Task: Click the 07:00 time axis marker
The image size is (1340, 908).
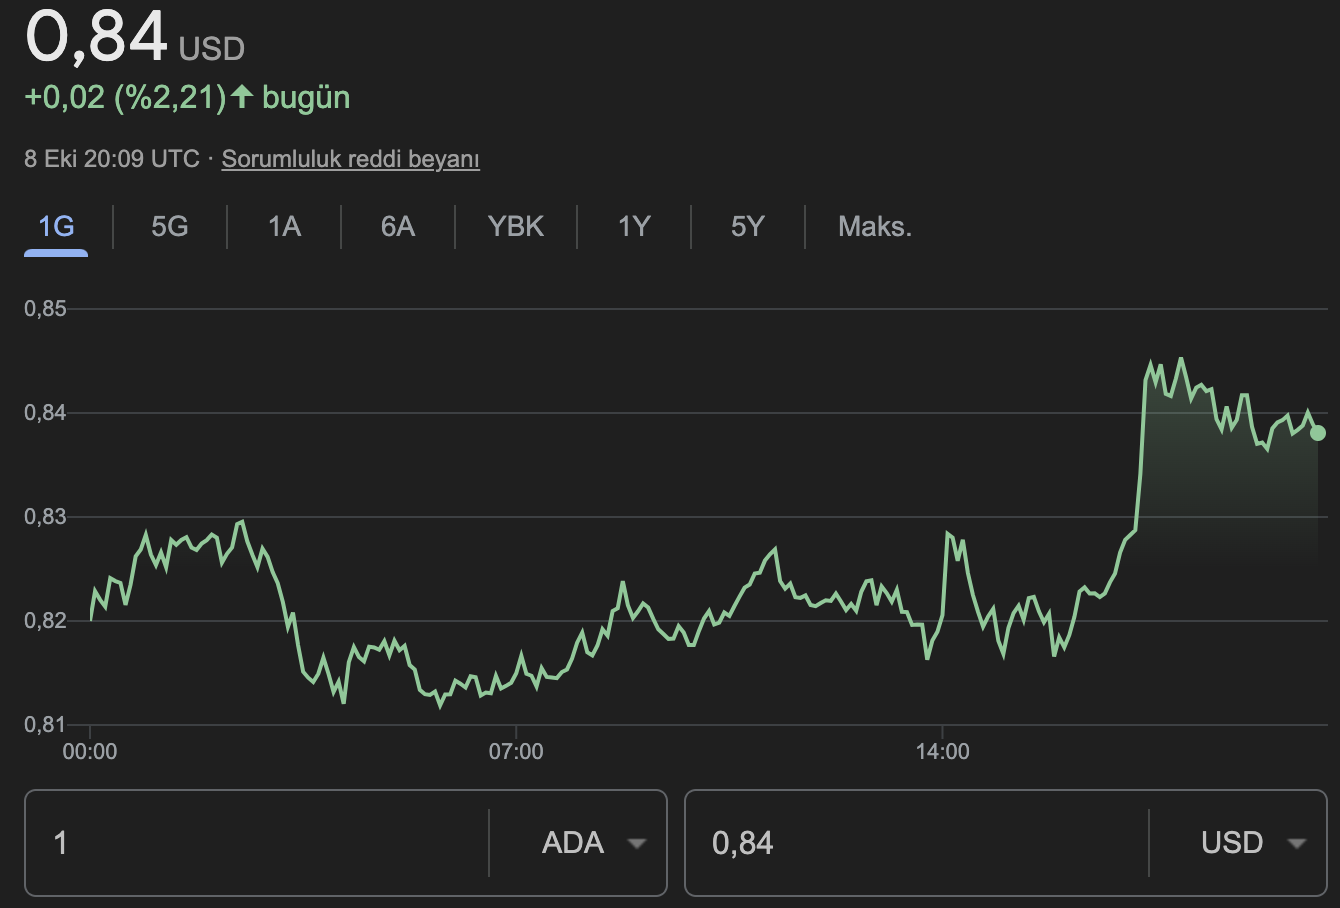Action: pos(516,752)
